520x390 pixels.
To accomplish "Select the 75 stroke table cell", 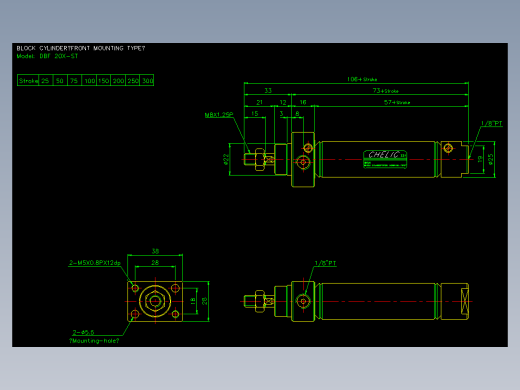I will coord(74,80).
